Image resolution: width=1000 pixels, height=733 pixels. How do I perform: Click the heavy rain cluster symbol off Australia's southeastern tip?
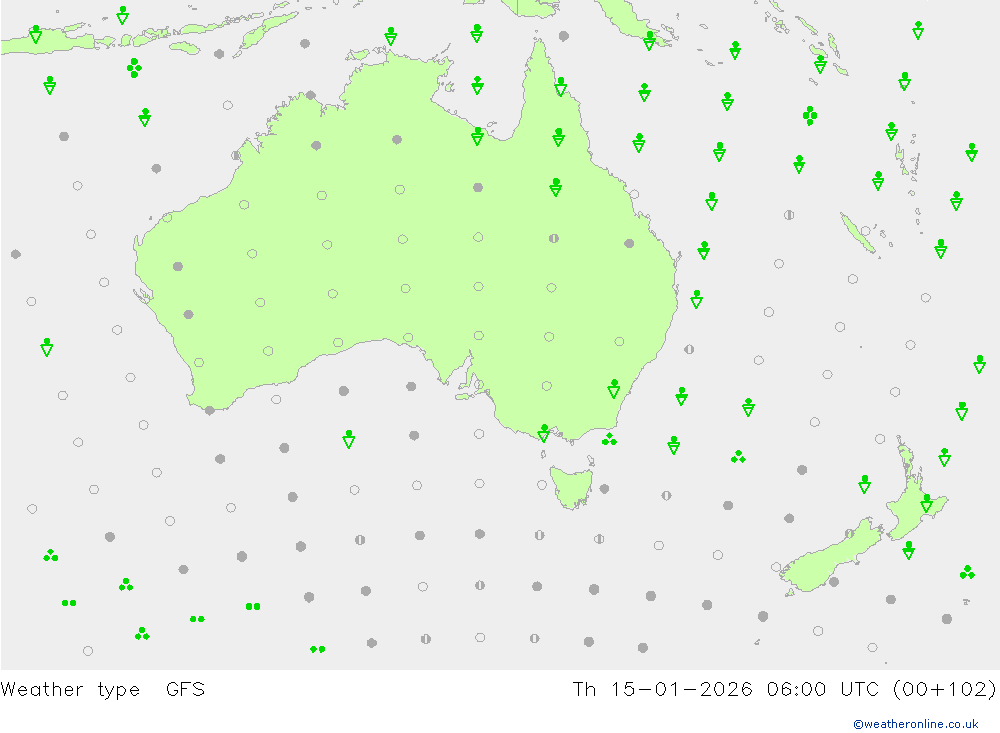tap(609, 439)
